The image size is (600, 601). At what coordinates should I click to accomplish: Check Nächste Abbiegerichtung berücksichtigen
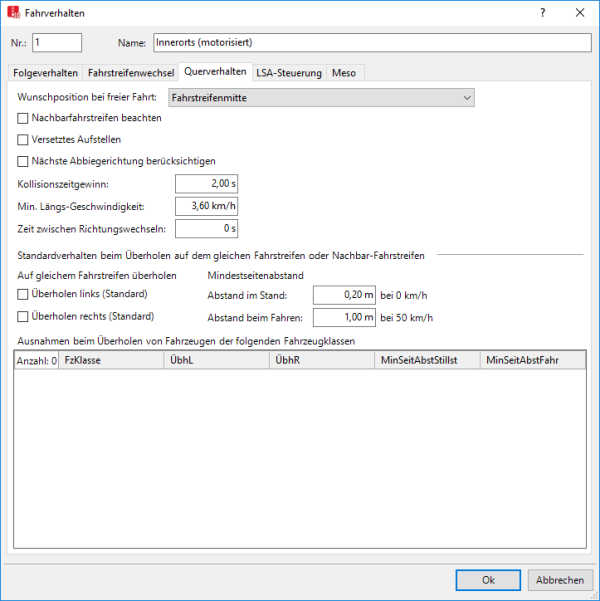pos(24,161)
